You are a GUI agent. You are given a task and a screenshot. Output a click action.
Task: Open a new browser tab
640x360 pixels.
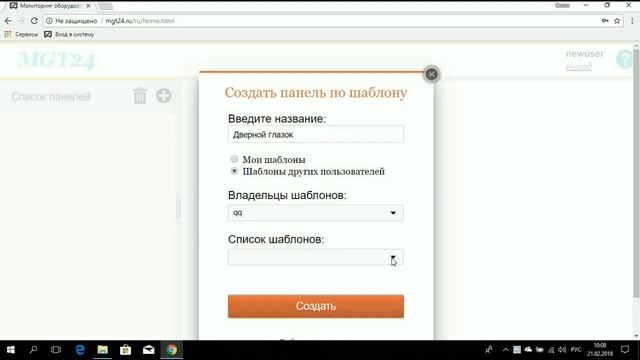click(x=106, y=6)
